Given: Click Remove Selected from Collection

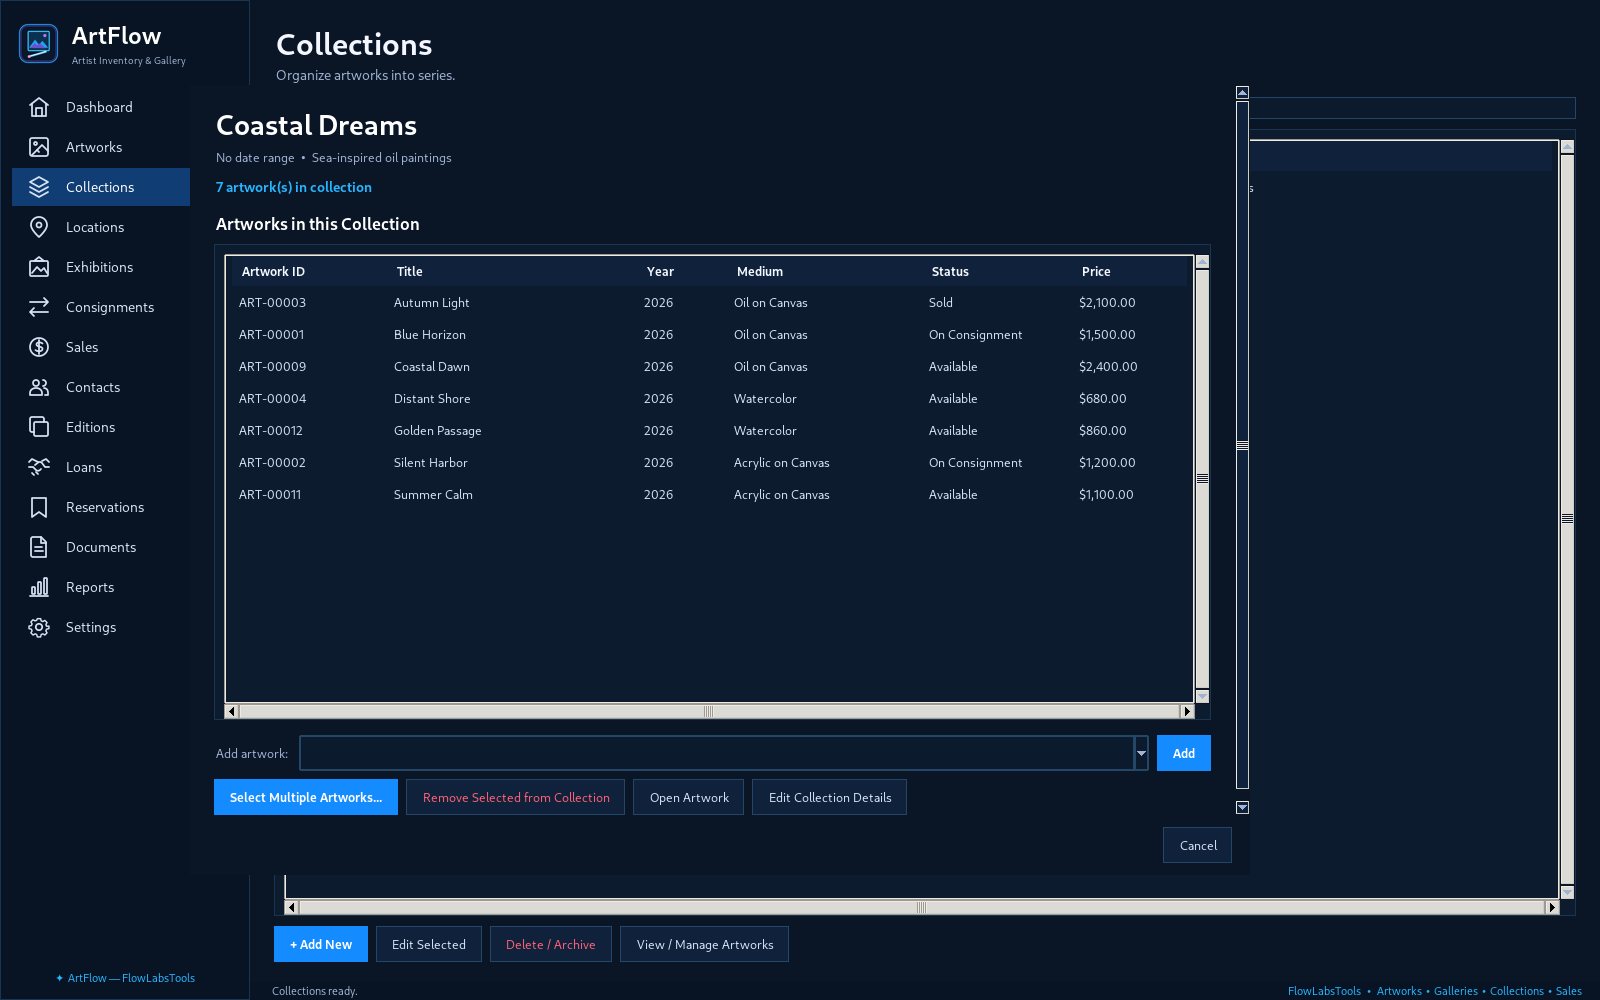Looking at the screenshot, I should (516, 797).
